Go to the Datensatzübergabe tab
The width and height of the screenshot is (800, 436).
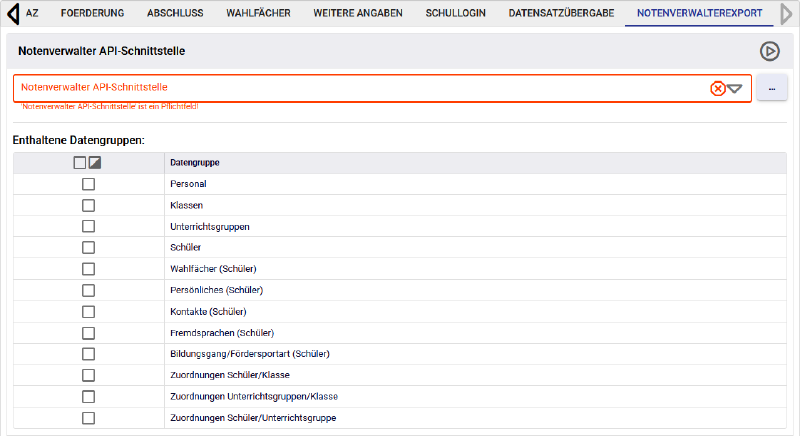[560, 13]
